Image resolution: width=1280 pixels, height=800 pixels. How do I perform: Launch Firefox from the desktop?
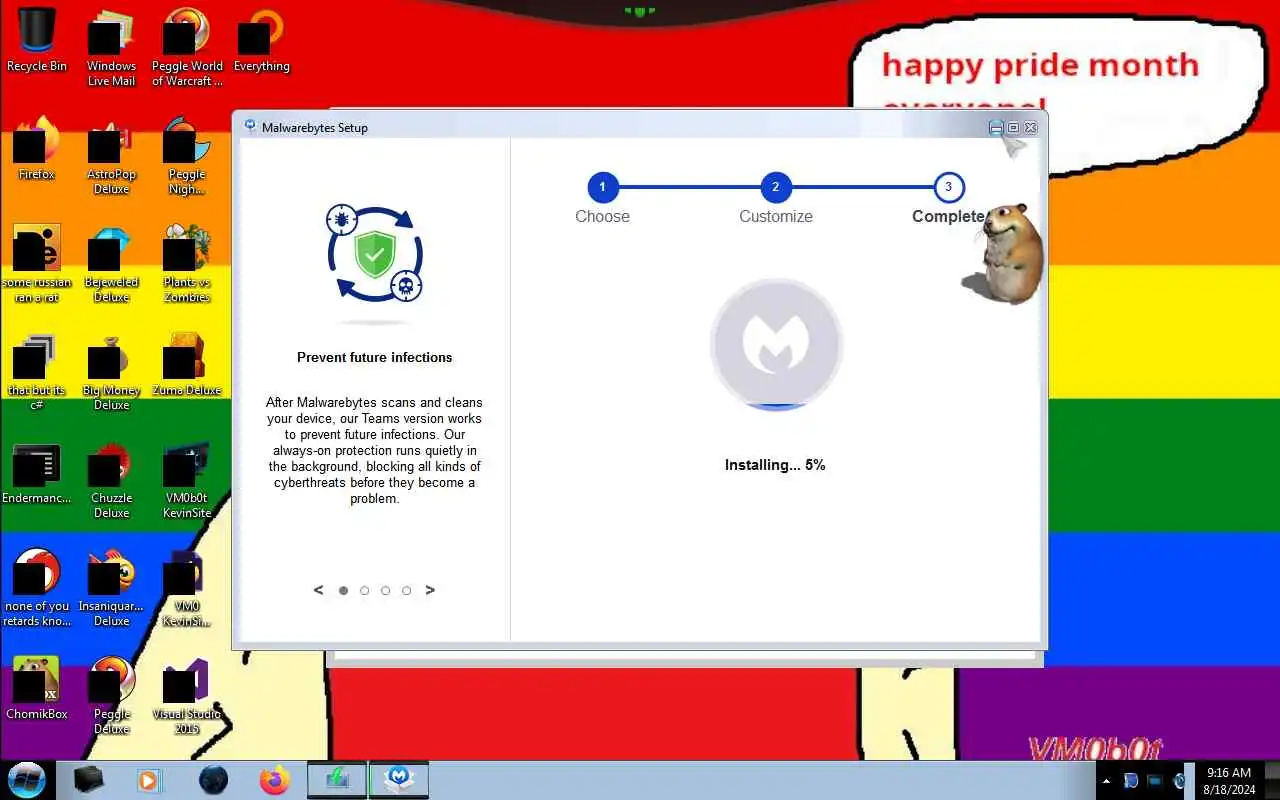tap(37, 148)
